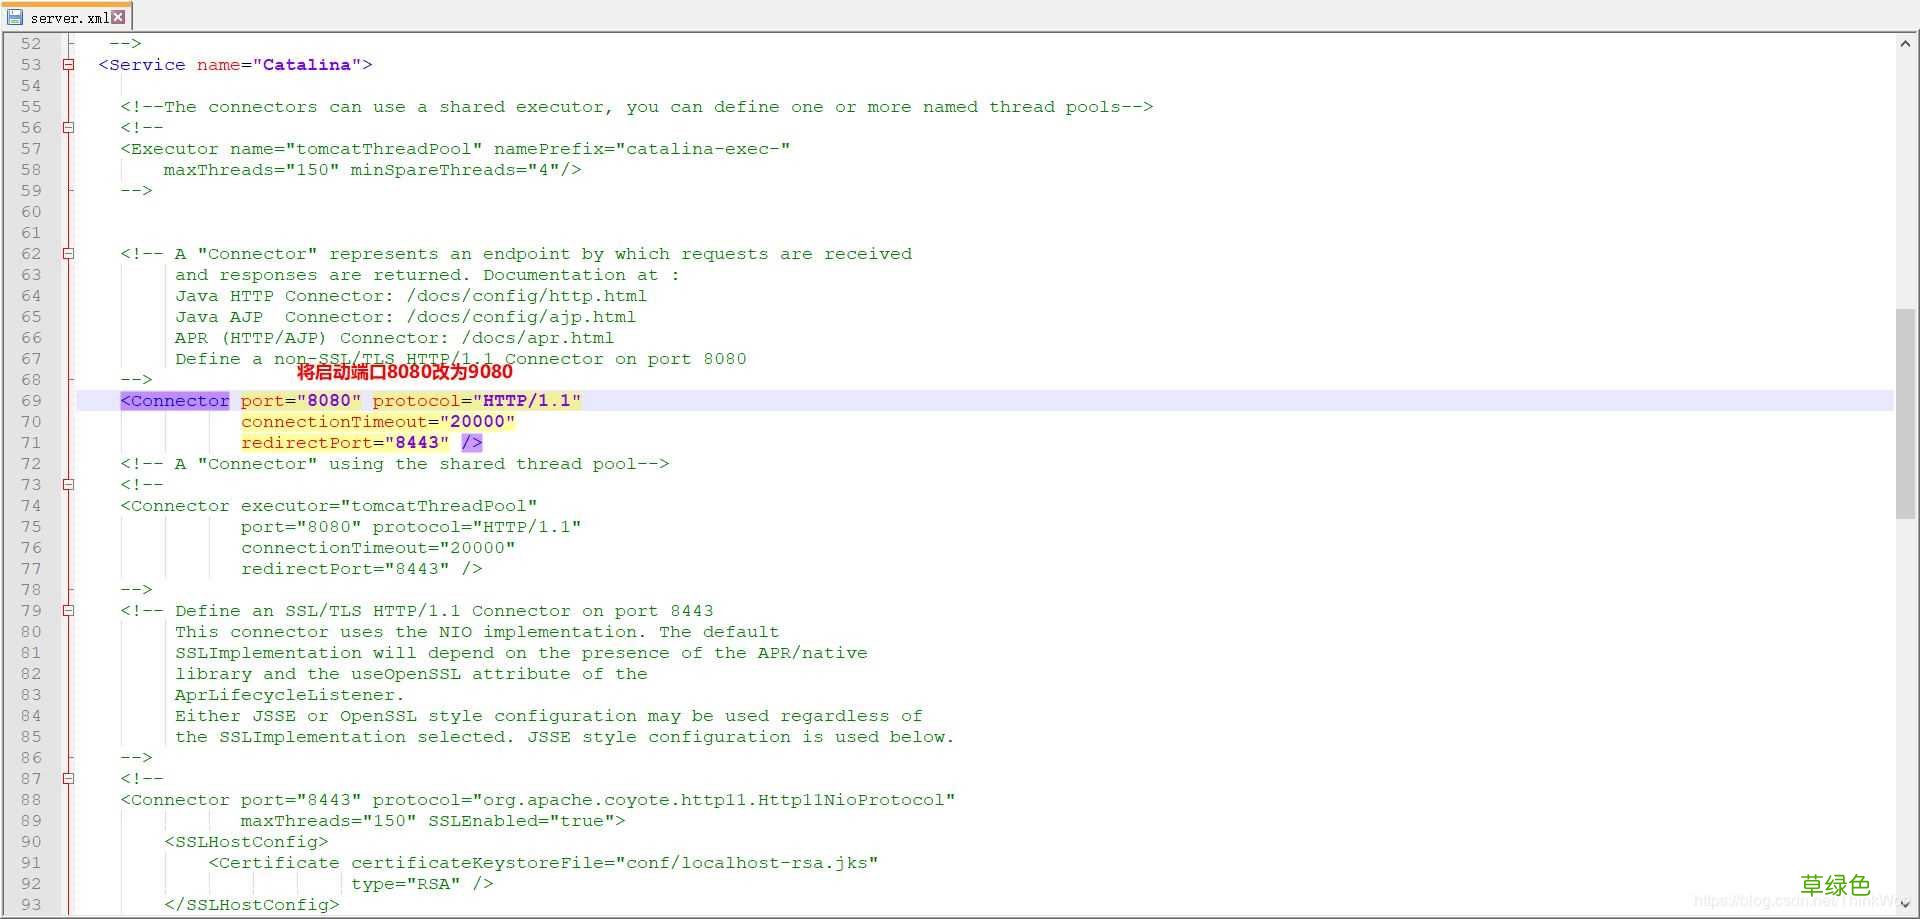
Task: Toggle the fold marker on line 73
Action: 68,485
